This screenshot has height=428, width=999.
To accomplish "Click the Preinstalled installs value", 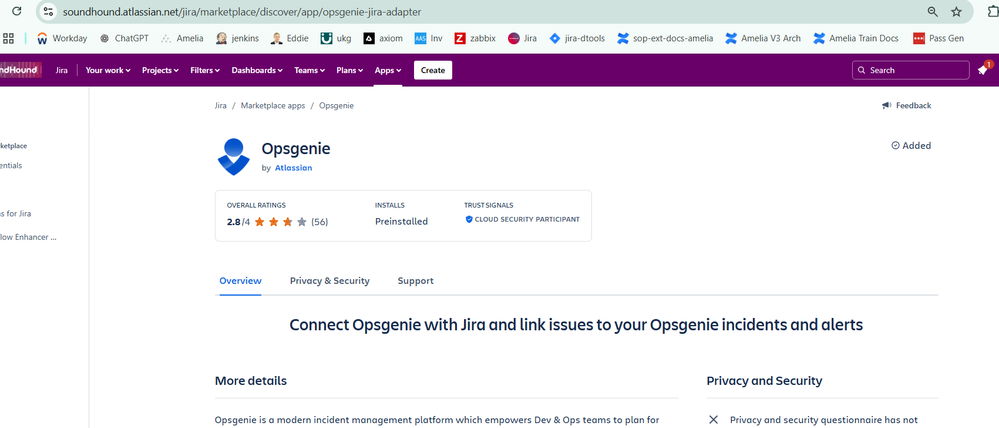I will tap(401, 222).
